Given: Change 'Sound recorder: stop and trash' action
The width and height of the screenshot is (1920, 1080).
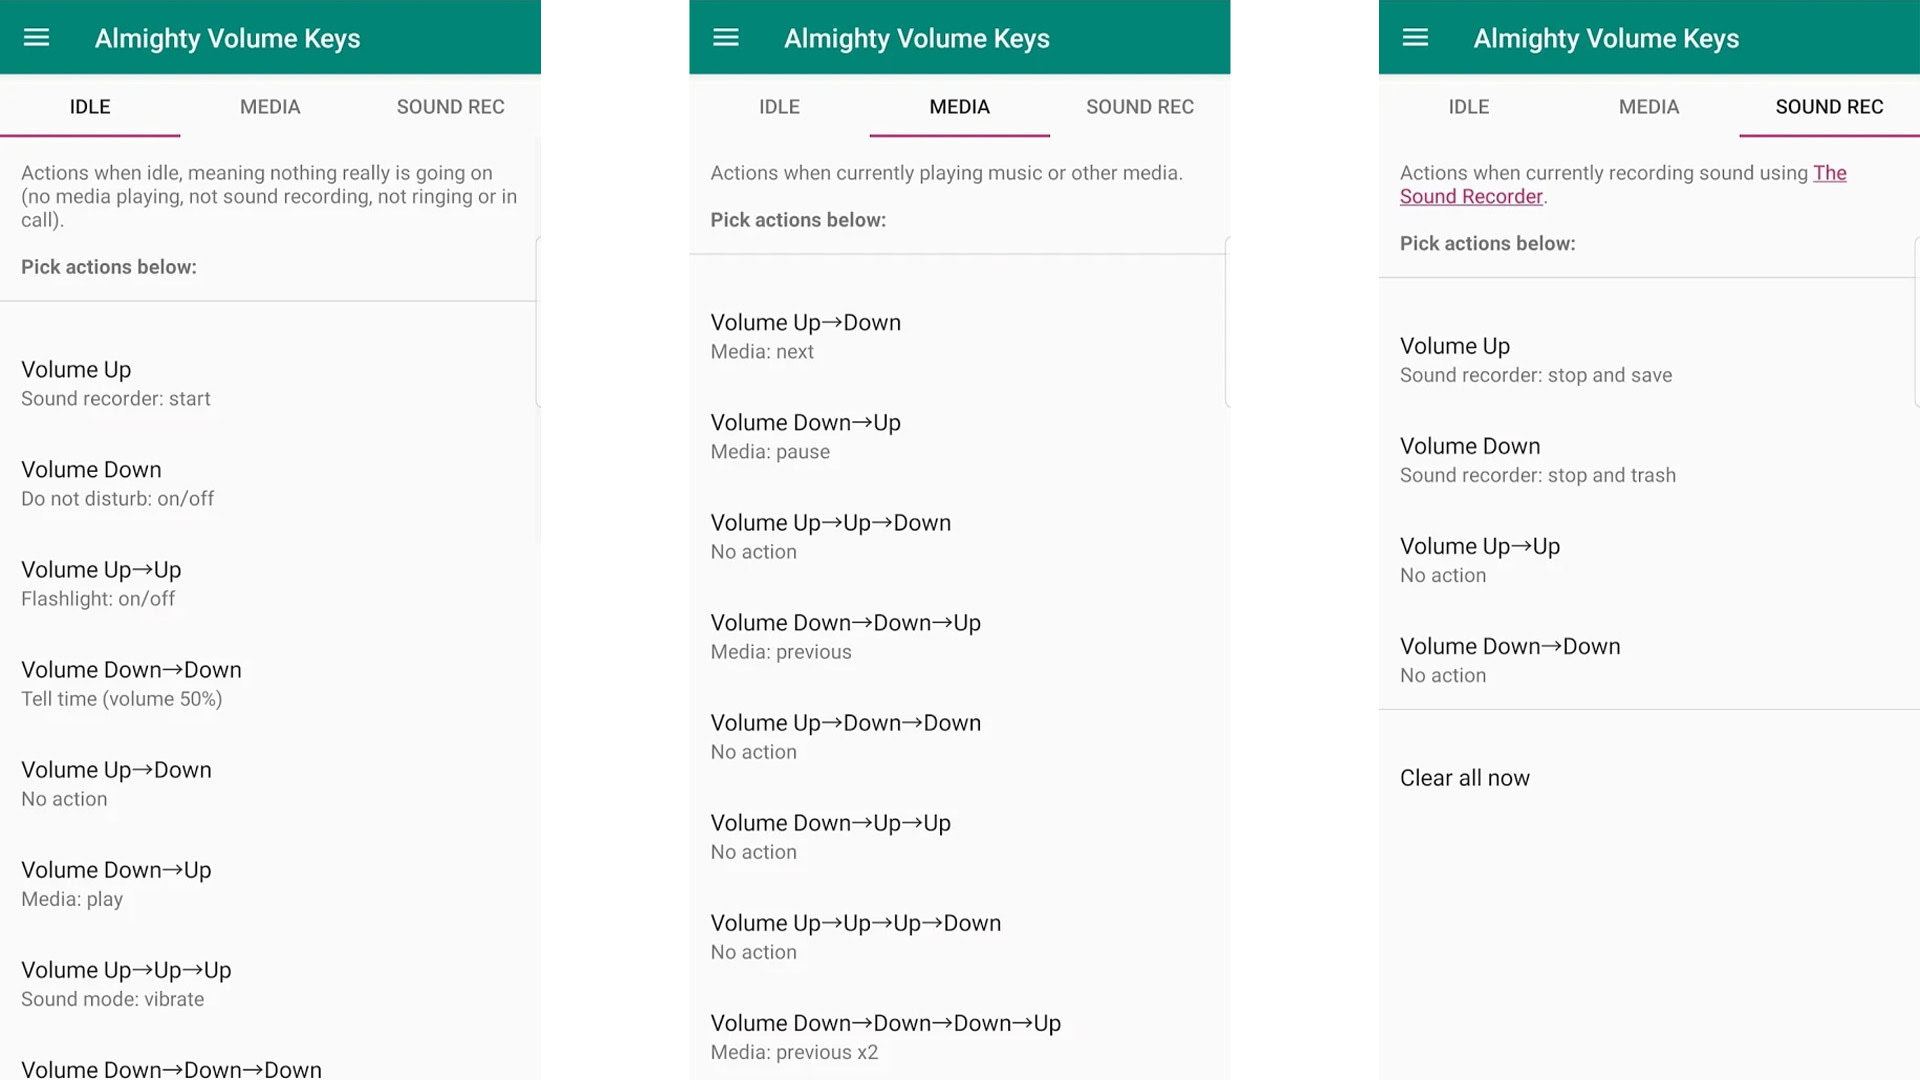Looking at the screenshot, I should tap(1537, 460).
